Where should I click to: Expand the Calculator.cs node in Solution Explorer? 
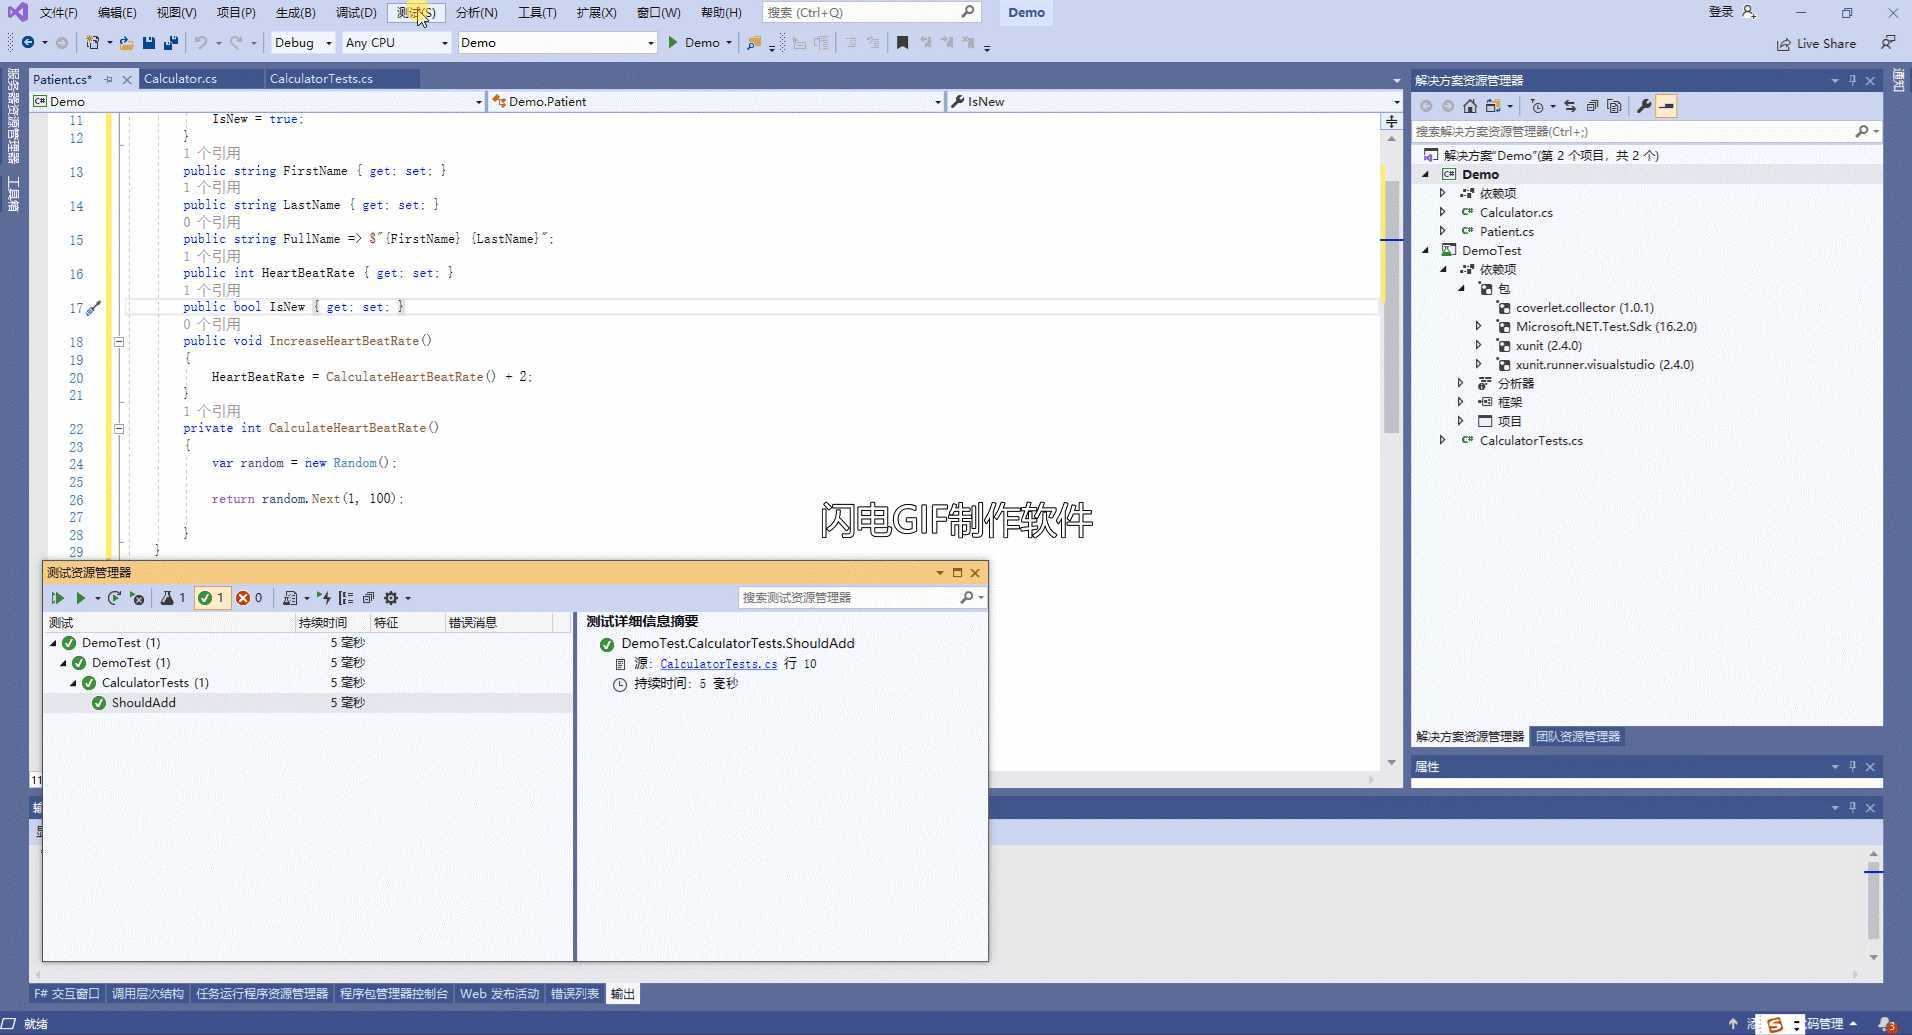click(x=1442, y=212)
